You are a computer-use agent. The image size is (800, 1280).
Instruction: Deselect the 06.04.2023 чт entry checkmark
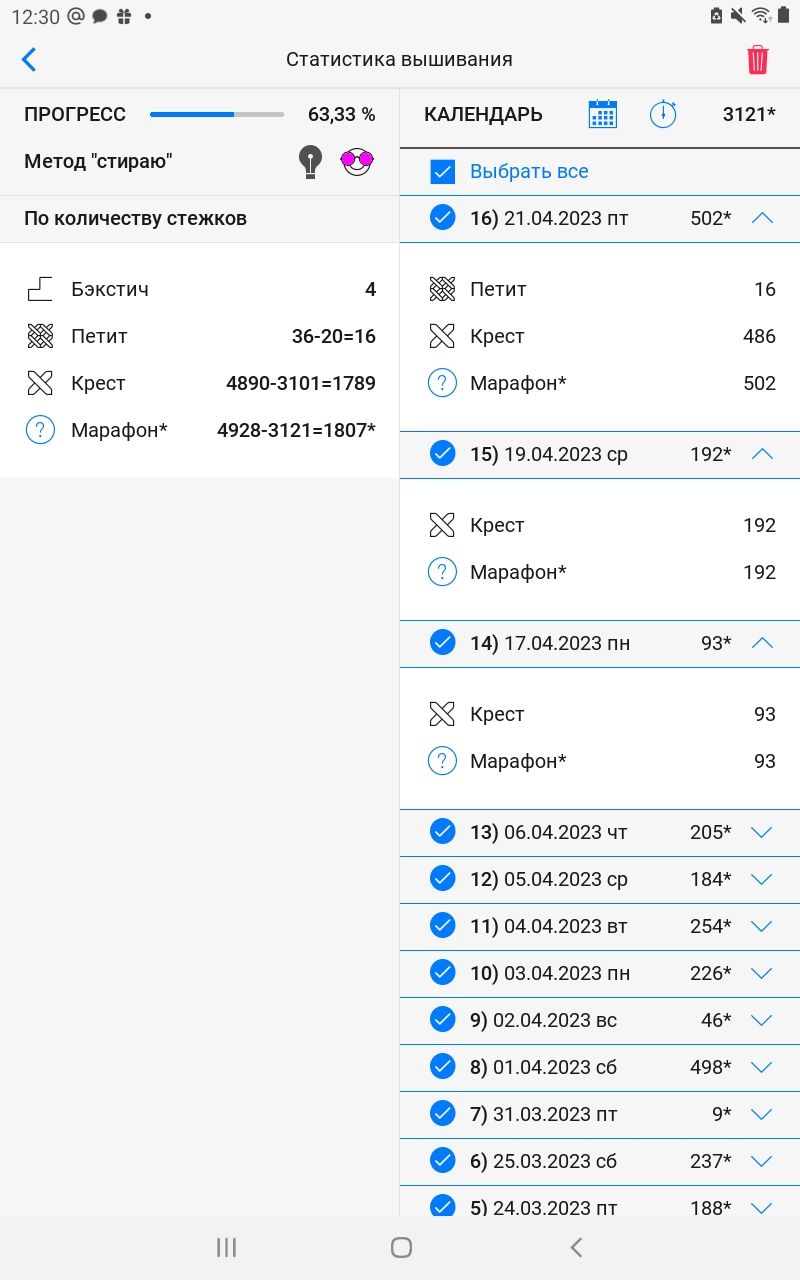click(x=442, y=831)
